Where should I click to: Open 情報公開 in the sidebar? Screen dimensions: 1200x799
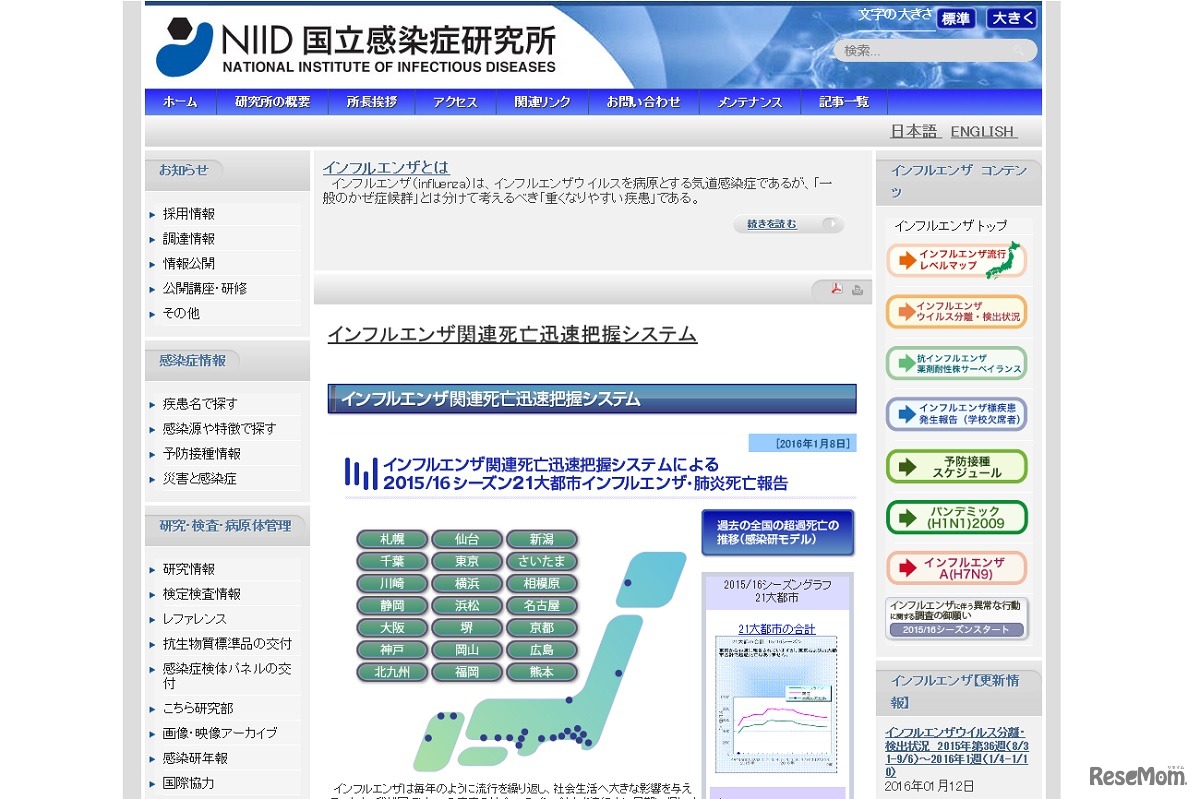click(x=188, y=264)
